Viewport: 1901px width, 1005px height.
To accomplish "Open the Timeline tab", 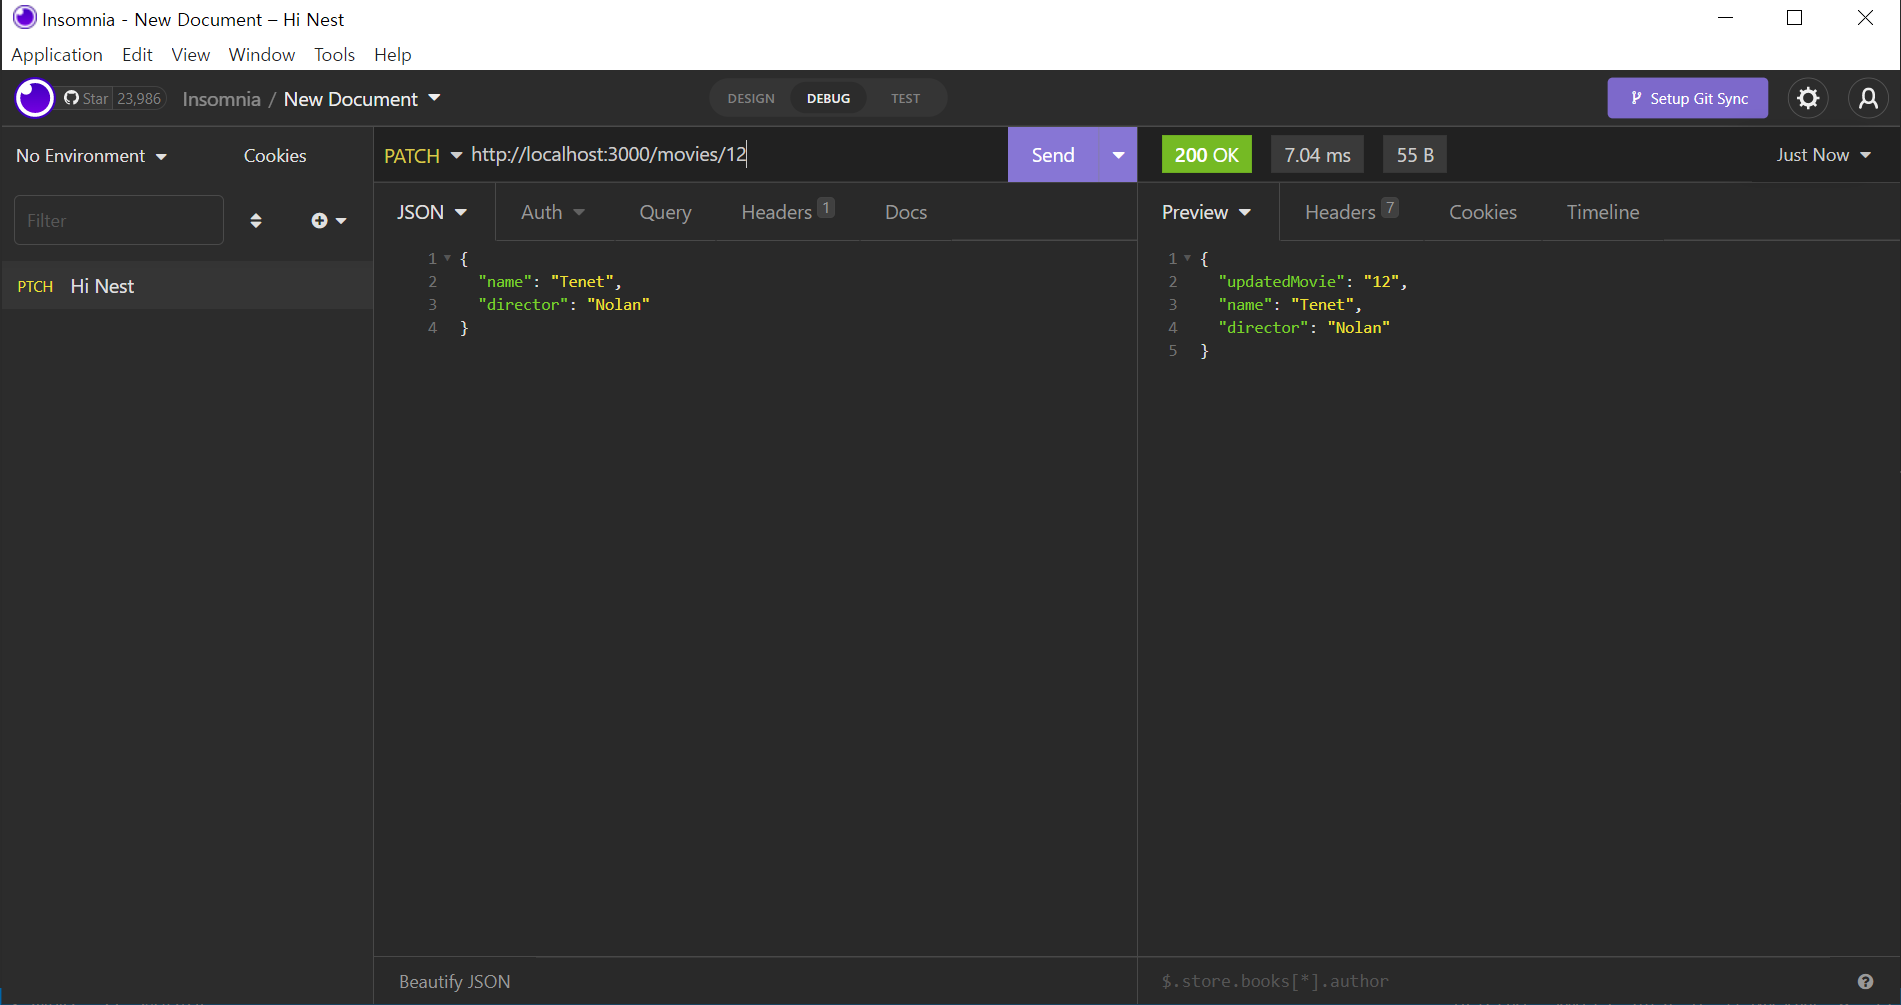I will point(1603,212).
